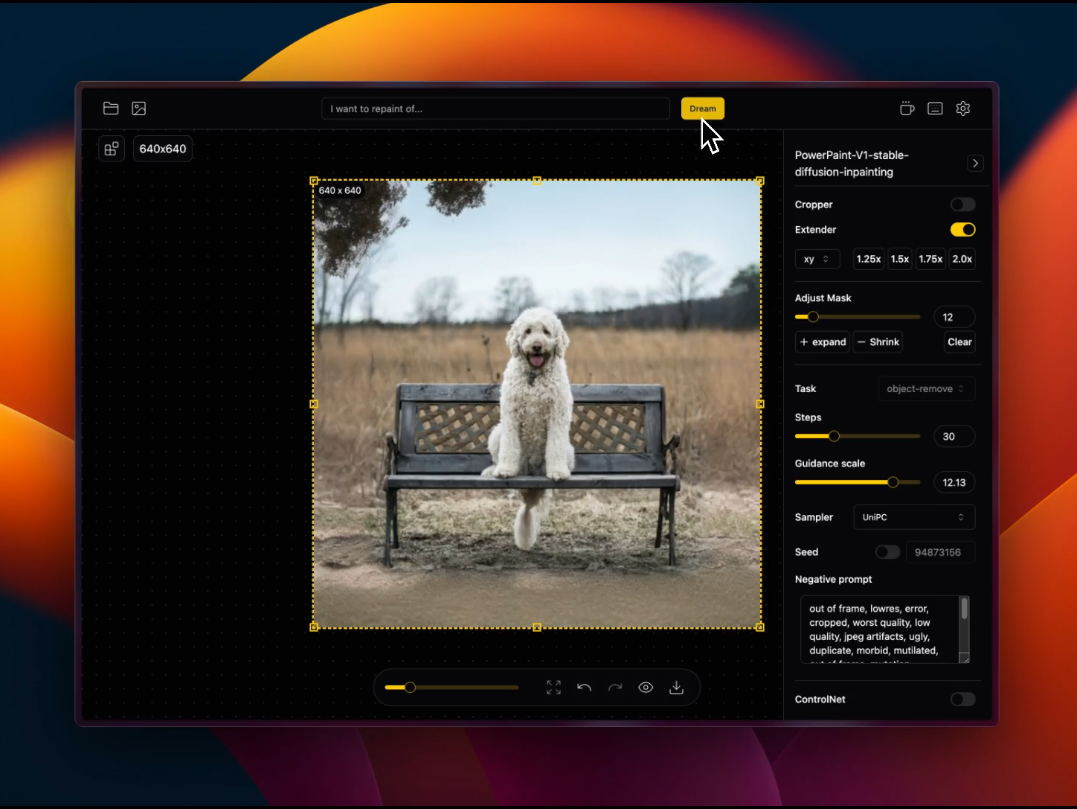1077x809 pixels.
Task: Click the top-left extender handle
Action: [314, 181]
